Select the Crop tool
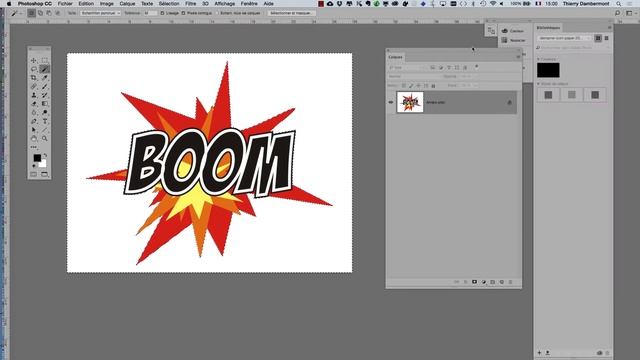Image resolution: width=640 pixels, height=360 pixels. (x=34, y=78)
